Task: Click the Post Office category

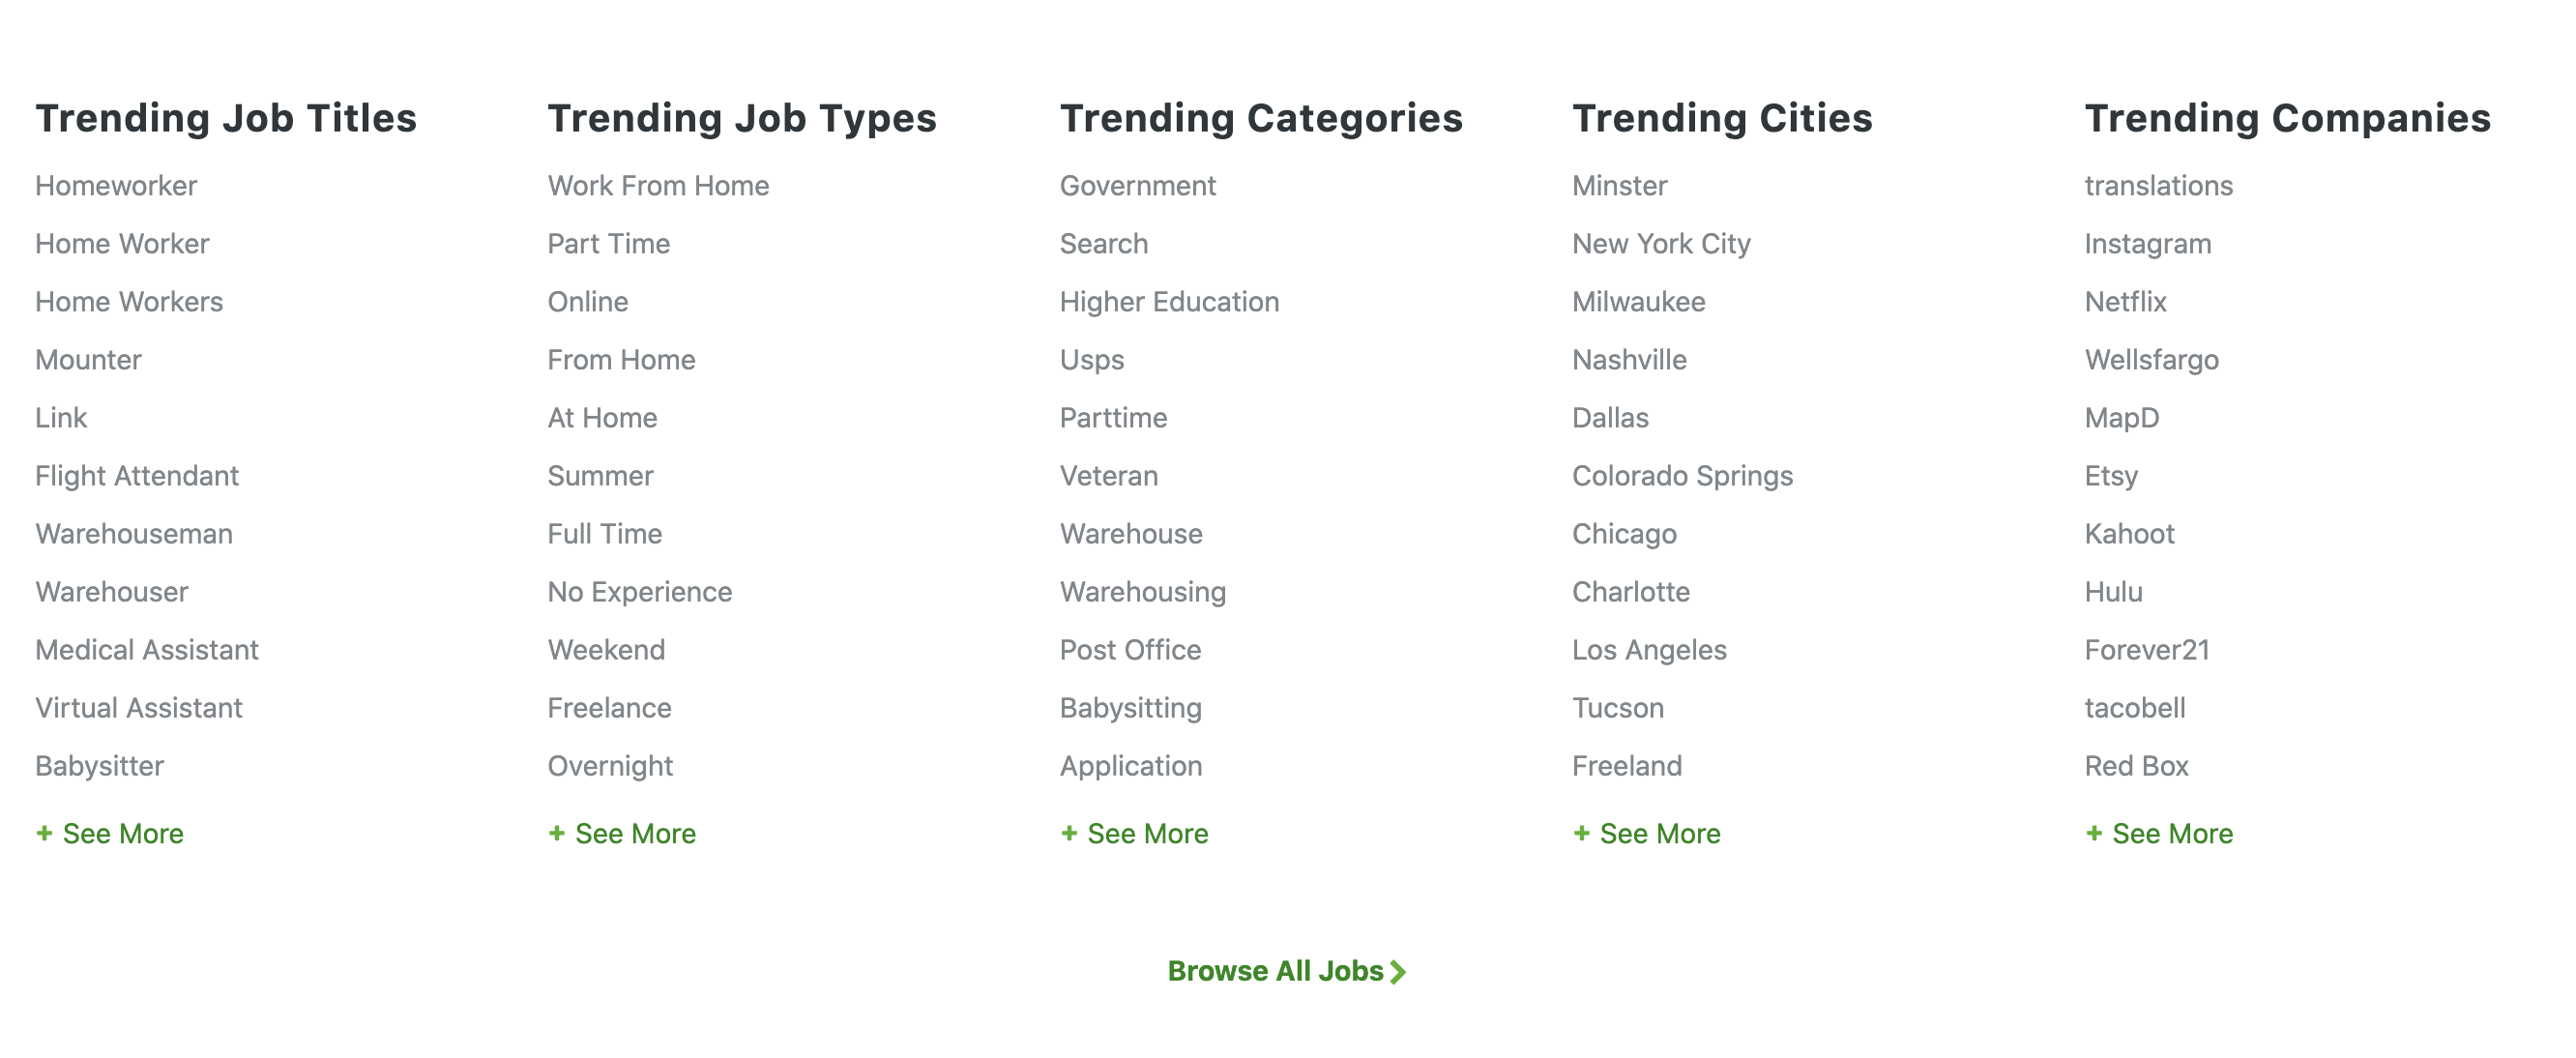Action: pyautogui.click(x=1129, y=649)
